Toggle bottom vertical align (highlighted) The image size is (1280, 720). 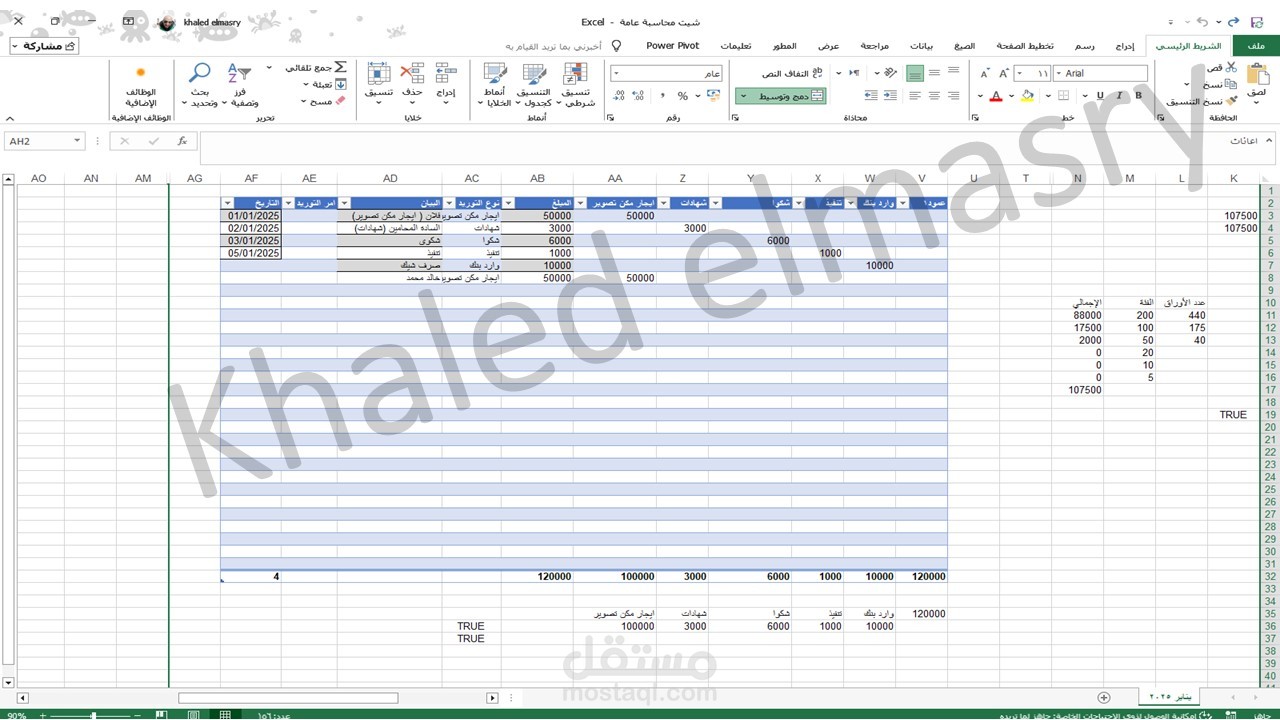click(915, 74)
